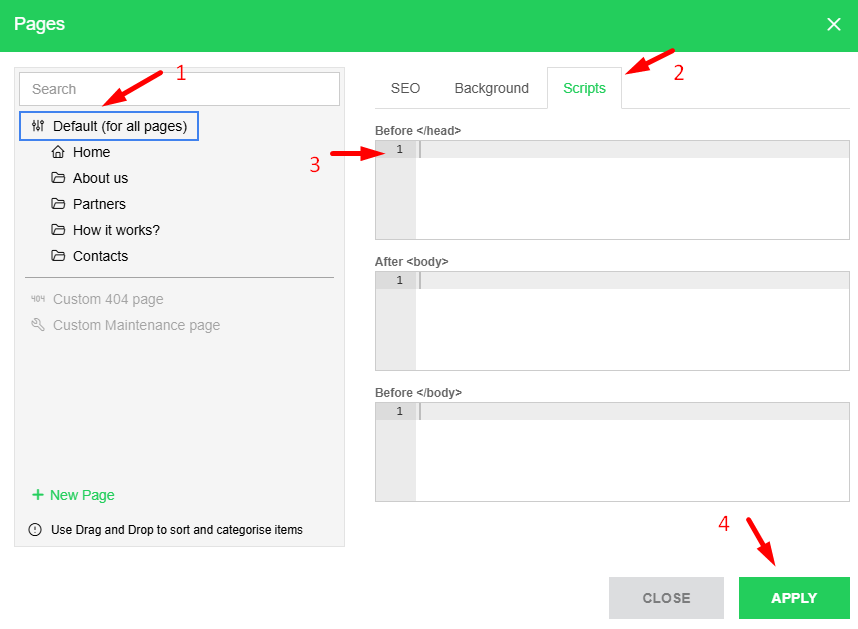Open Custom Maintenance page settings
Viewport: 858px width, 629px height.
[x=136, y=325]
